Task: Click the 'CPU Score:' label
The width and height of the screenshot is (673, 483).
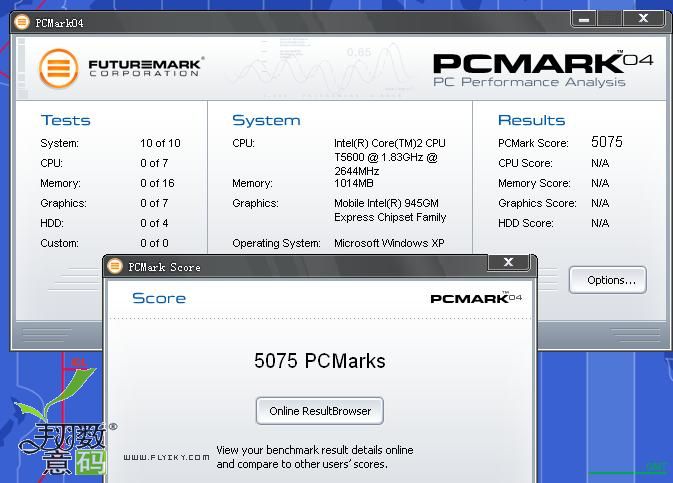Action: click(x=525, y=163)
